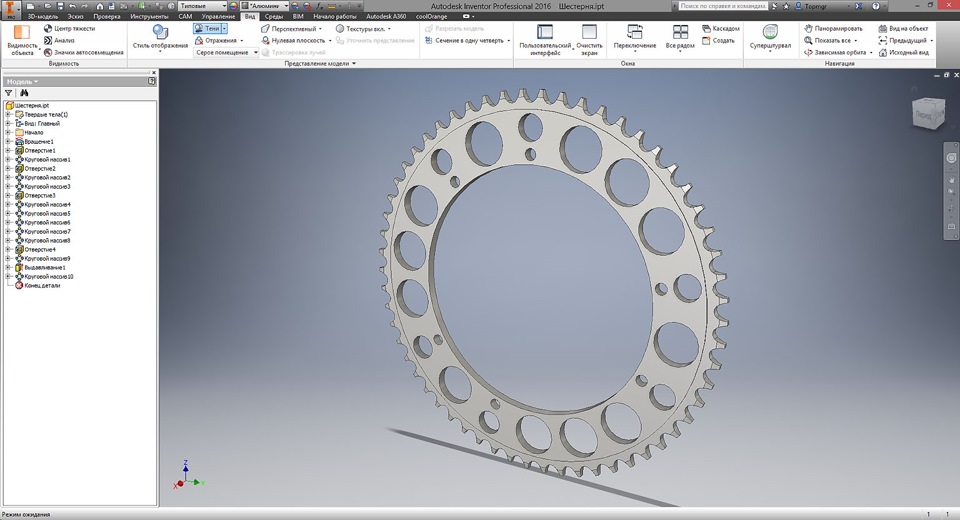Click the filter funnel icon in the model browser
The width and height of the screenshot is (960, 520).
[x=9, y=93]
